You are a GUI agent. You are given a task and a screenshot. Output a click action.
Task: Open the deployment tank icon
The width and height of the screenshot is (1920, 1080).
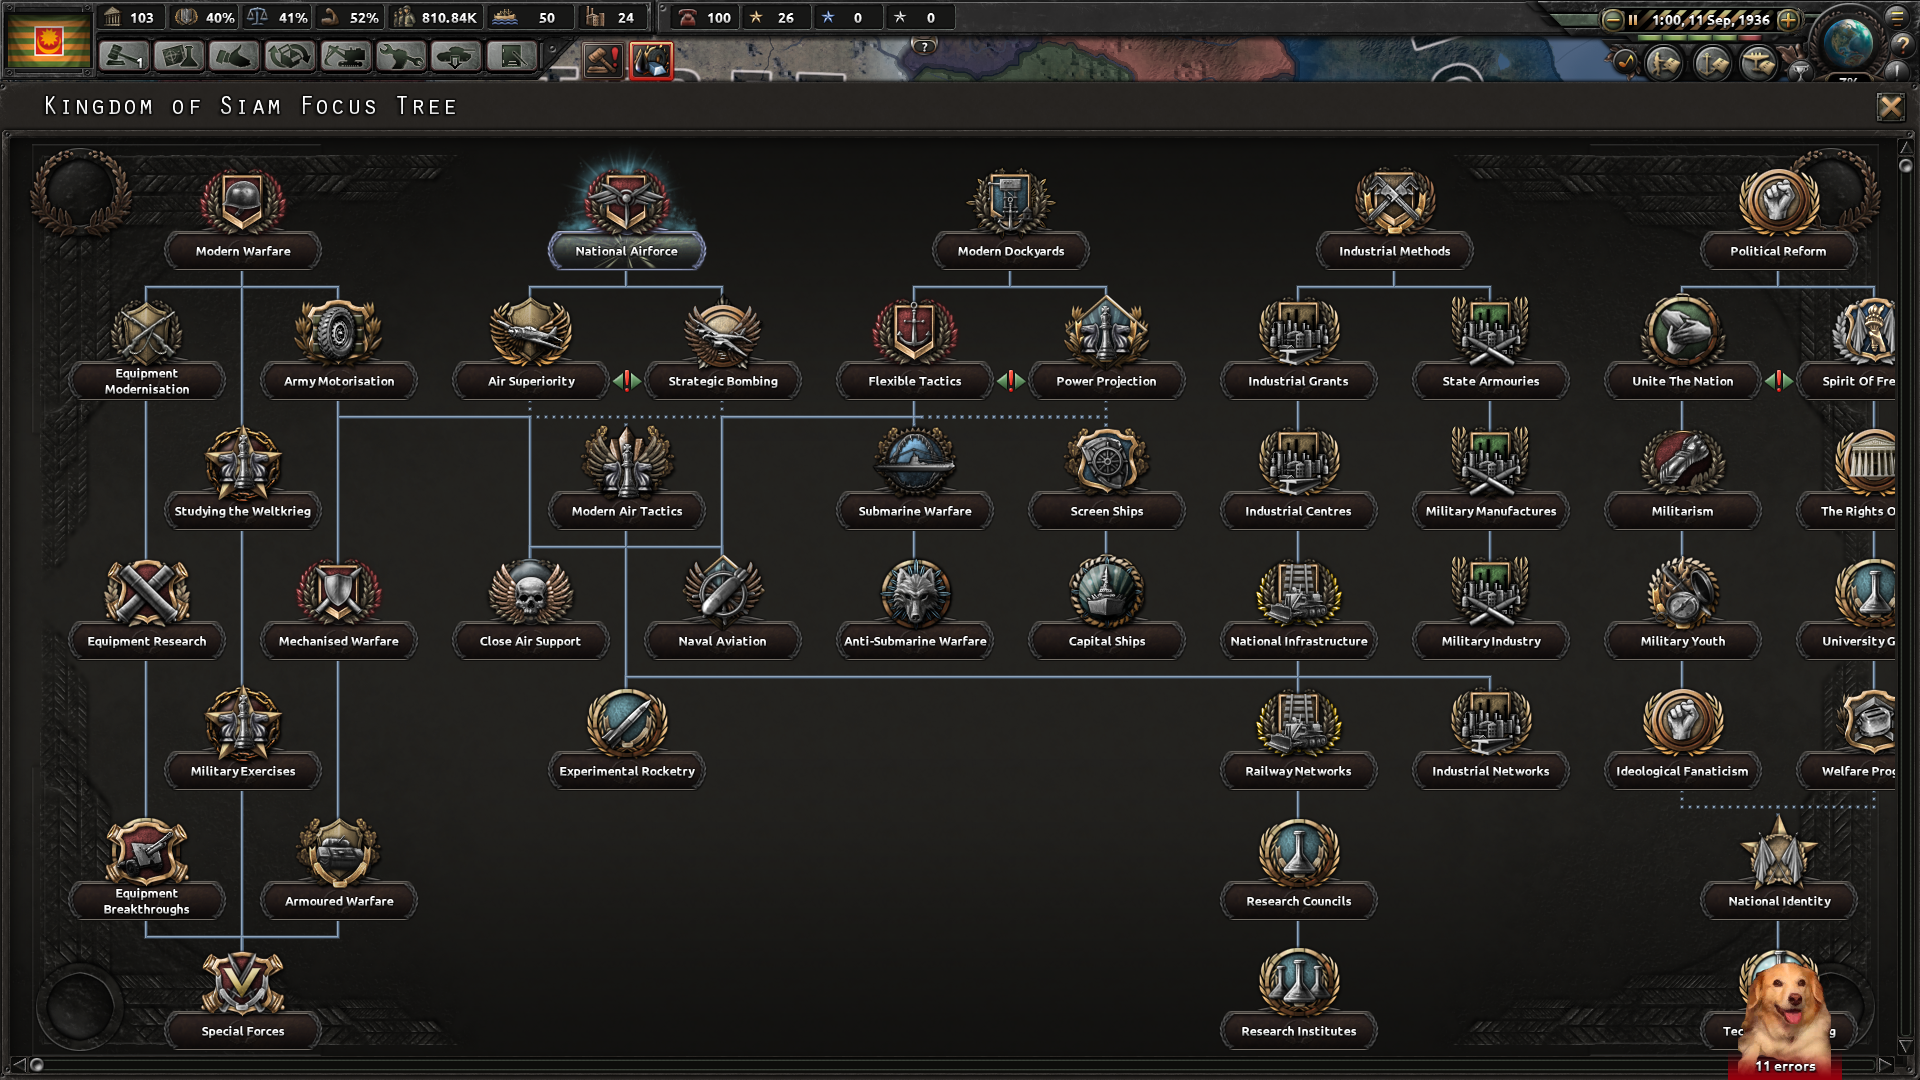pos(455,60)
